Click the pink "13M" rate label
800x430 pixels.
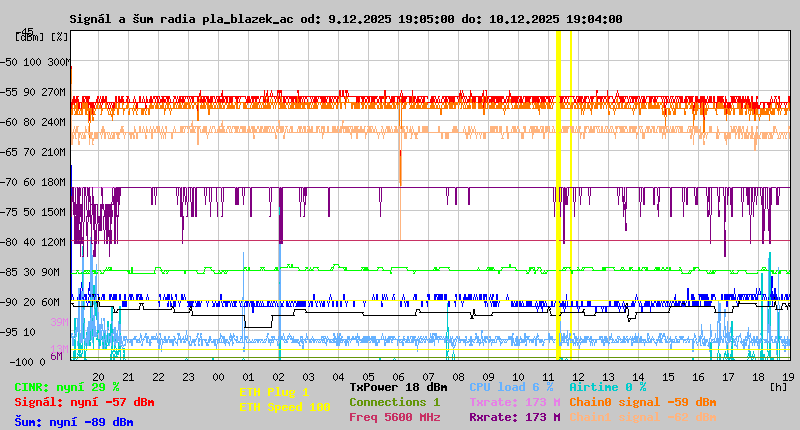coord(59,348)
